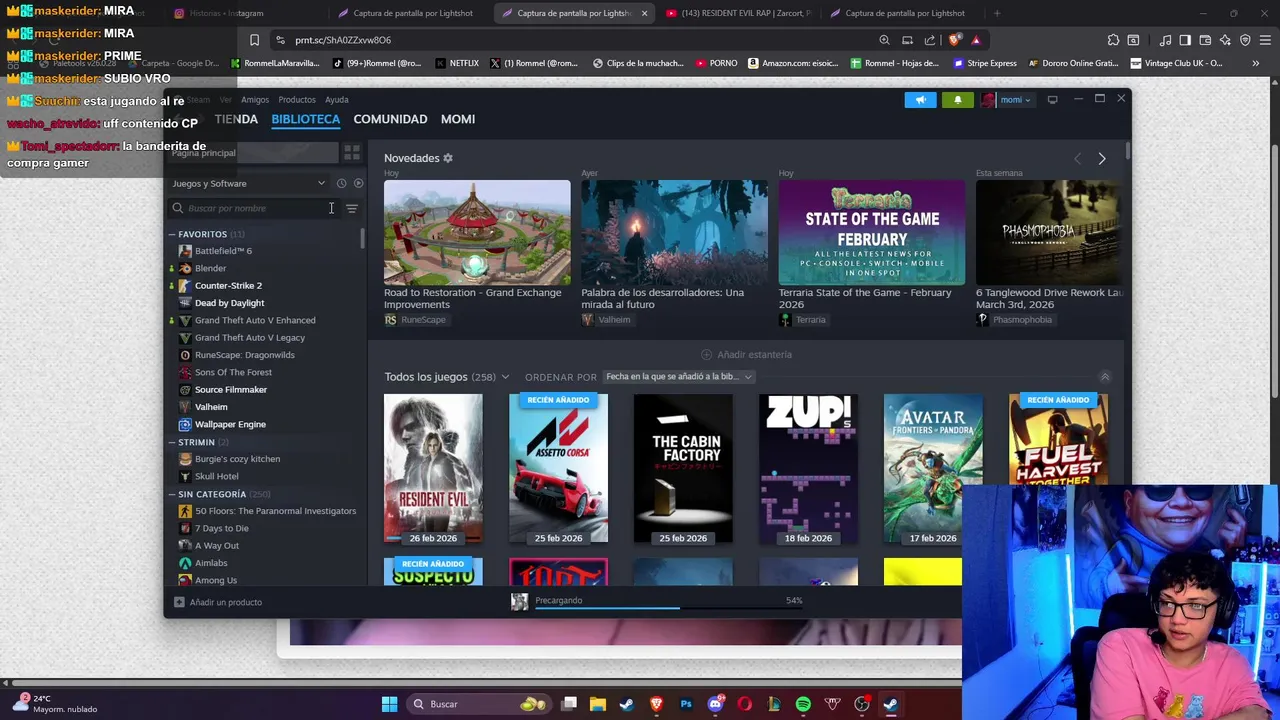1280x720 pixels.
Task: Collapse the SIN CATEGORÍA category
Action: 172,494
